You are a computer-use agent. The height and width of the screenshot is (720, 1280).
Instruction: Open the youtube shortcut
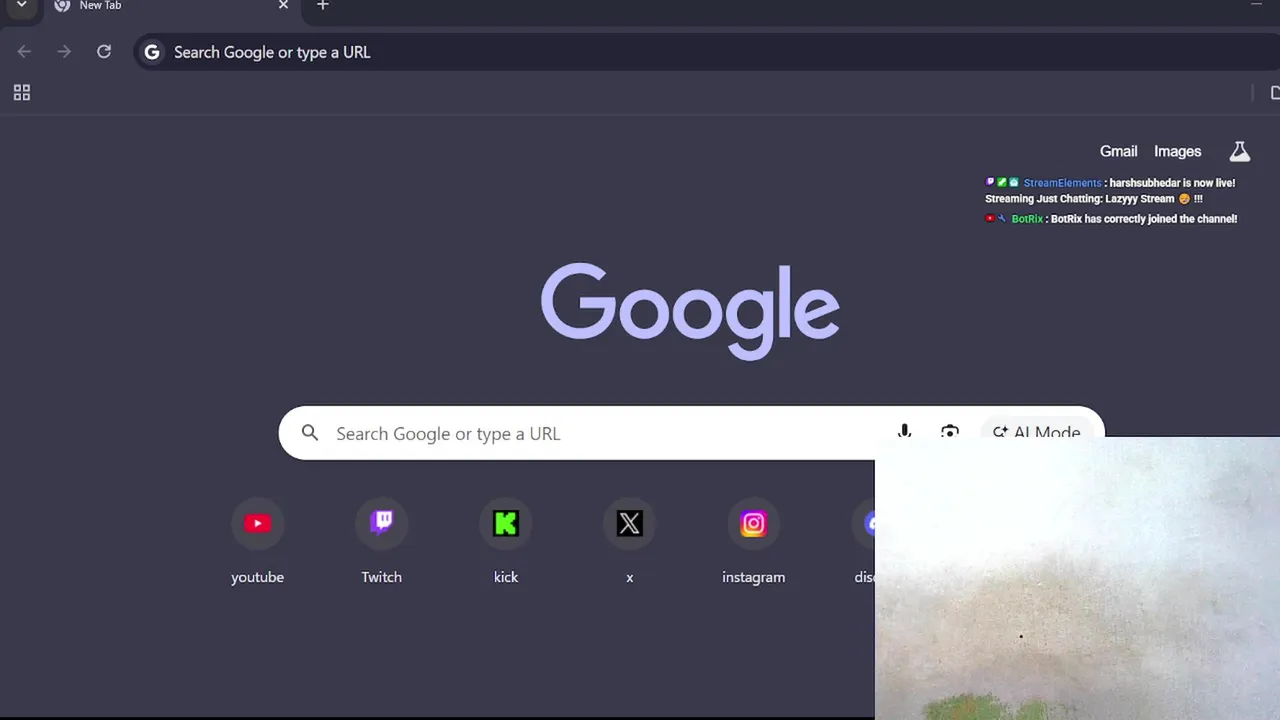(x=257, y=523)
